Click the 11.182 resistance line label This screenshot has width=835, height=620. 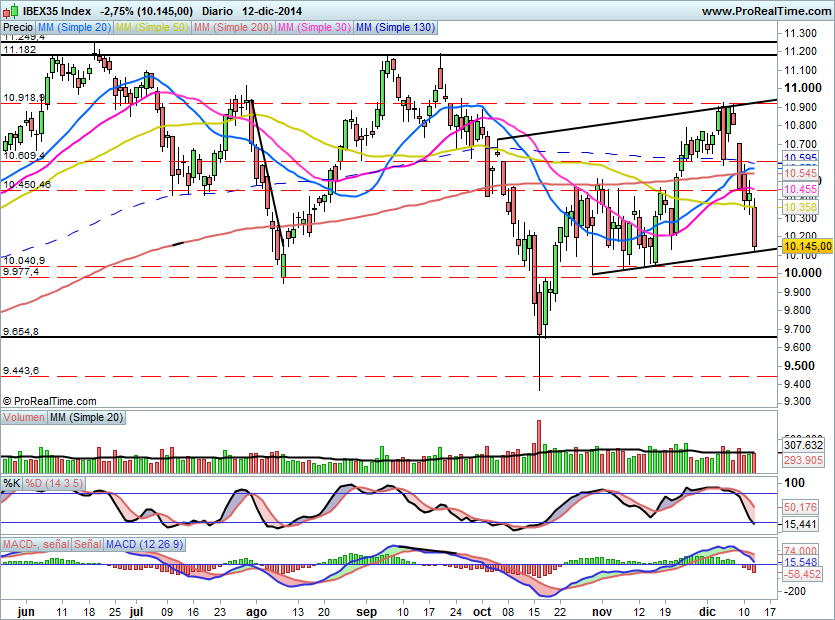pyautogui.click(x=20, y=50)
